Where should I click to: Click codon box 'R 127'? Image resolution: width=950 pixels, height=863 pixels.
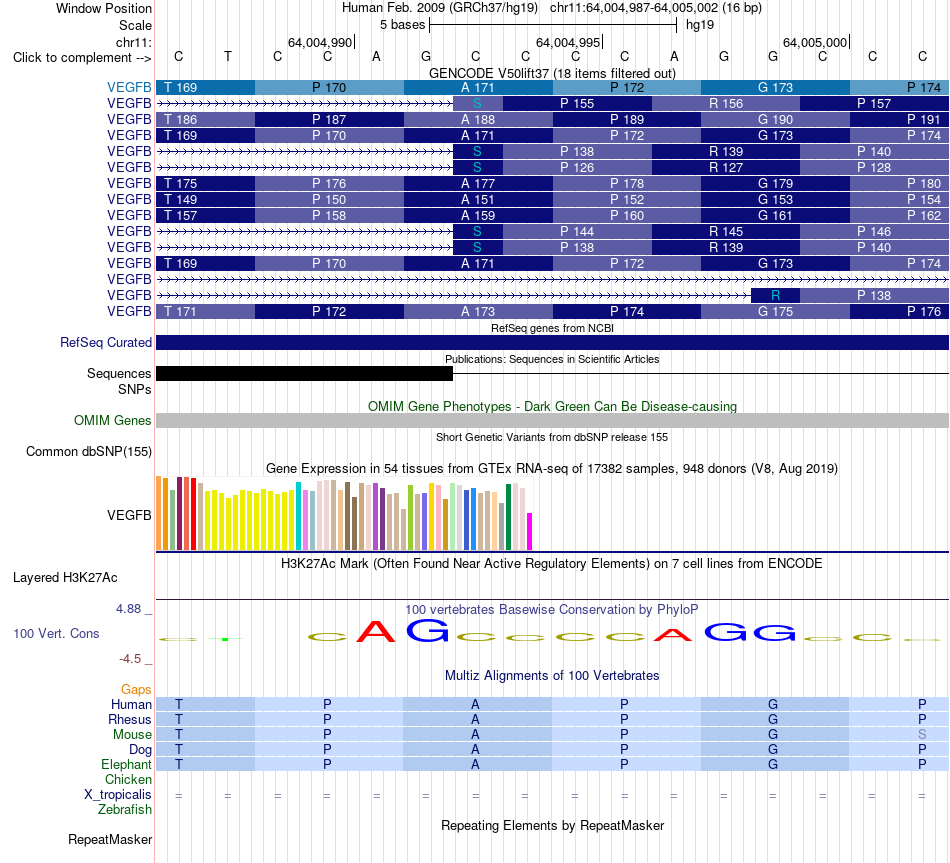(x=726, y=167)
